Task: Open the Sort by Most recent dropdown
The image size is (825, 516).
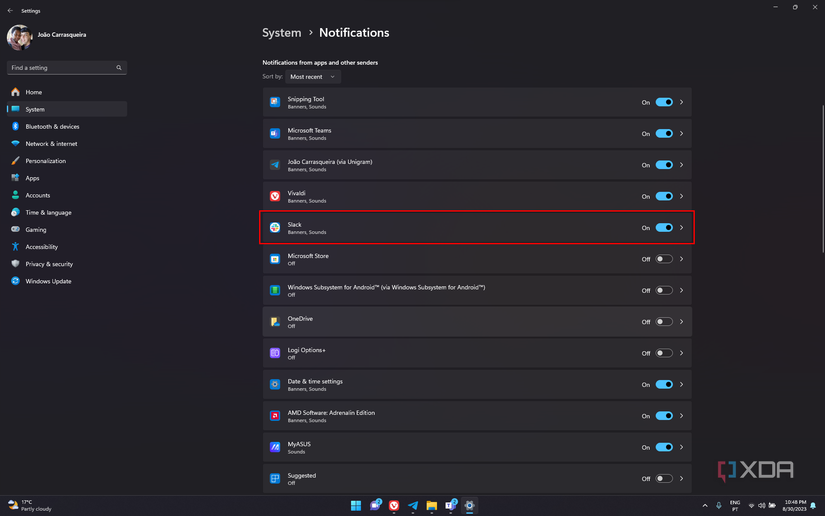Action: coord(313,77)
